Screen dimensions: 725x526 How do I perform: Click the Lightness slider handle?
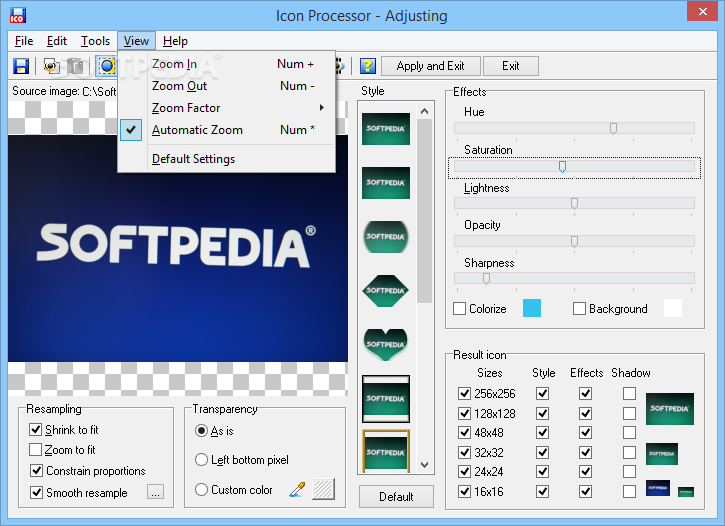point(574,203)
